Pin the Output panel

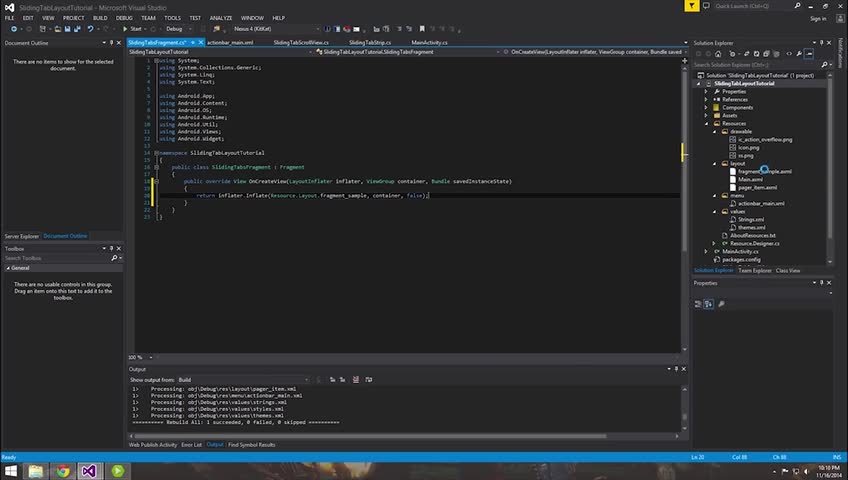point(676,369)
